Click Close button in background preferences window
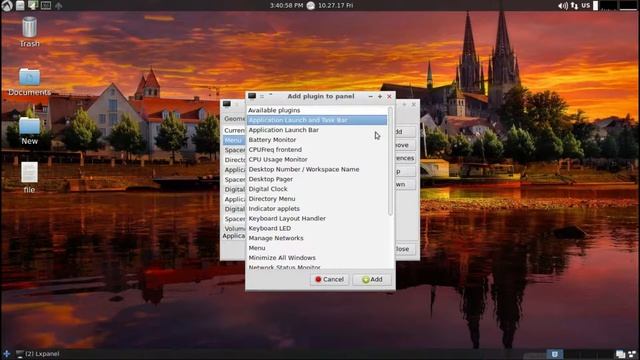 point(405,249)
